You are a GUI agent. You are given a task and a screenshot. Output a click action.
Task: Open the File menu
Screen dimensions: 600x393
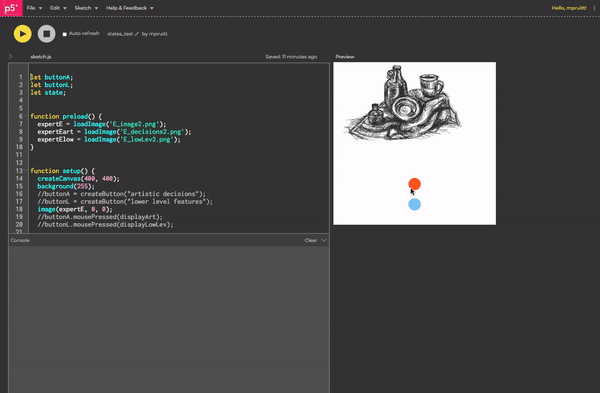pyautogui.click(x=34, y=8)
